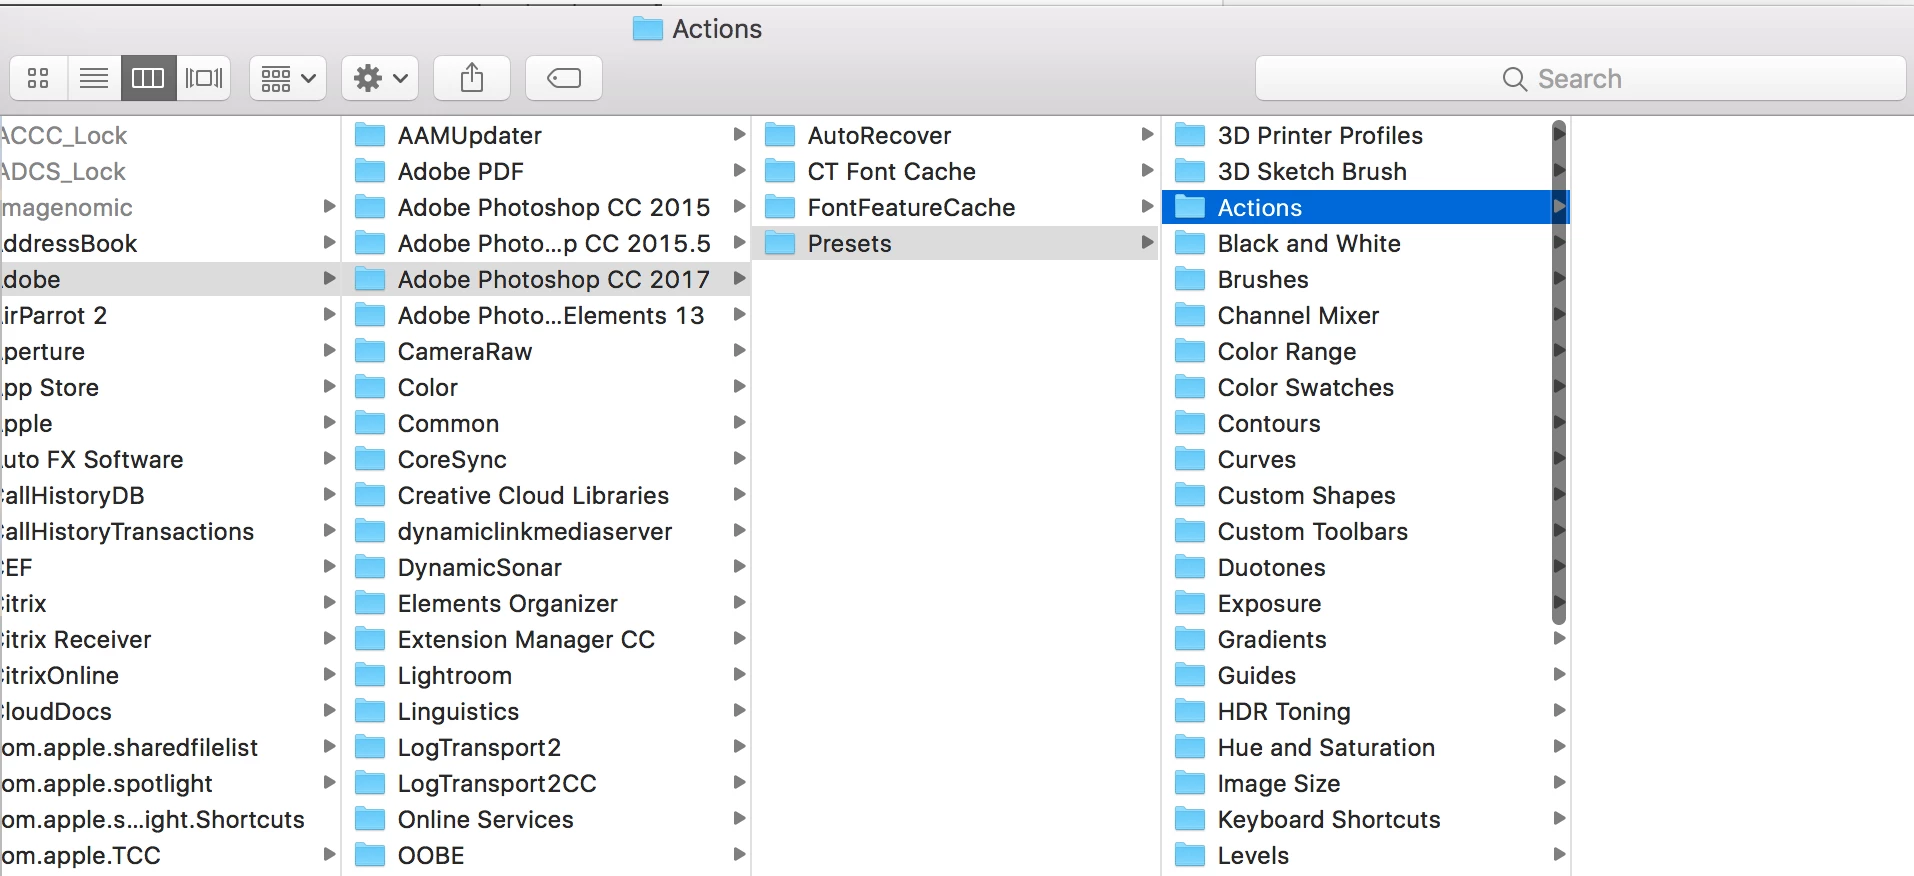Screen dimensions: 1914x876
Task: Select the DynamicSonar folder
Action: click(546, 567)
